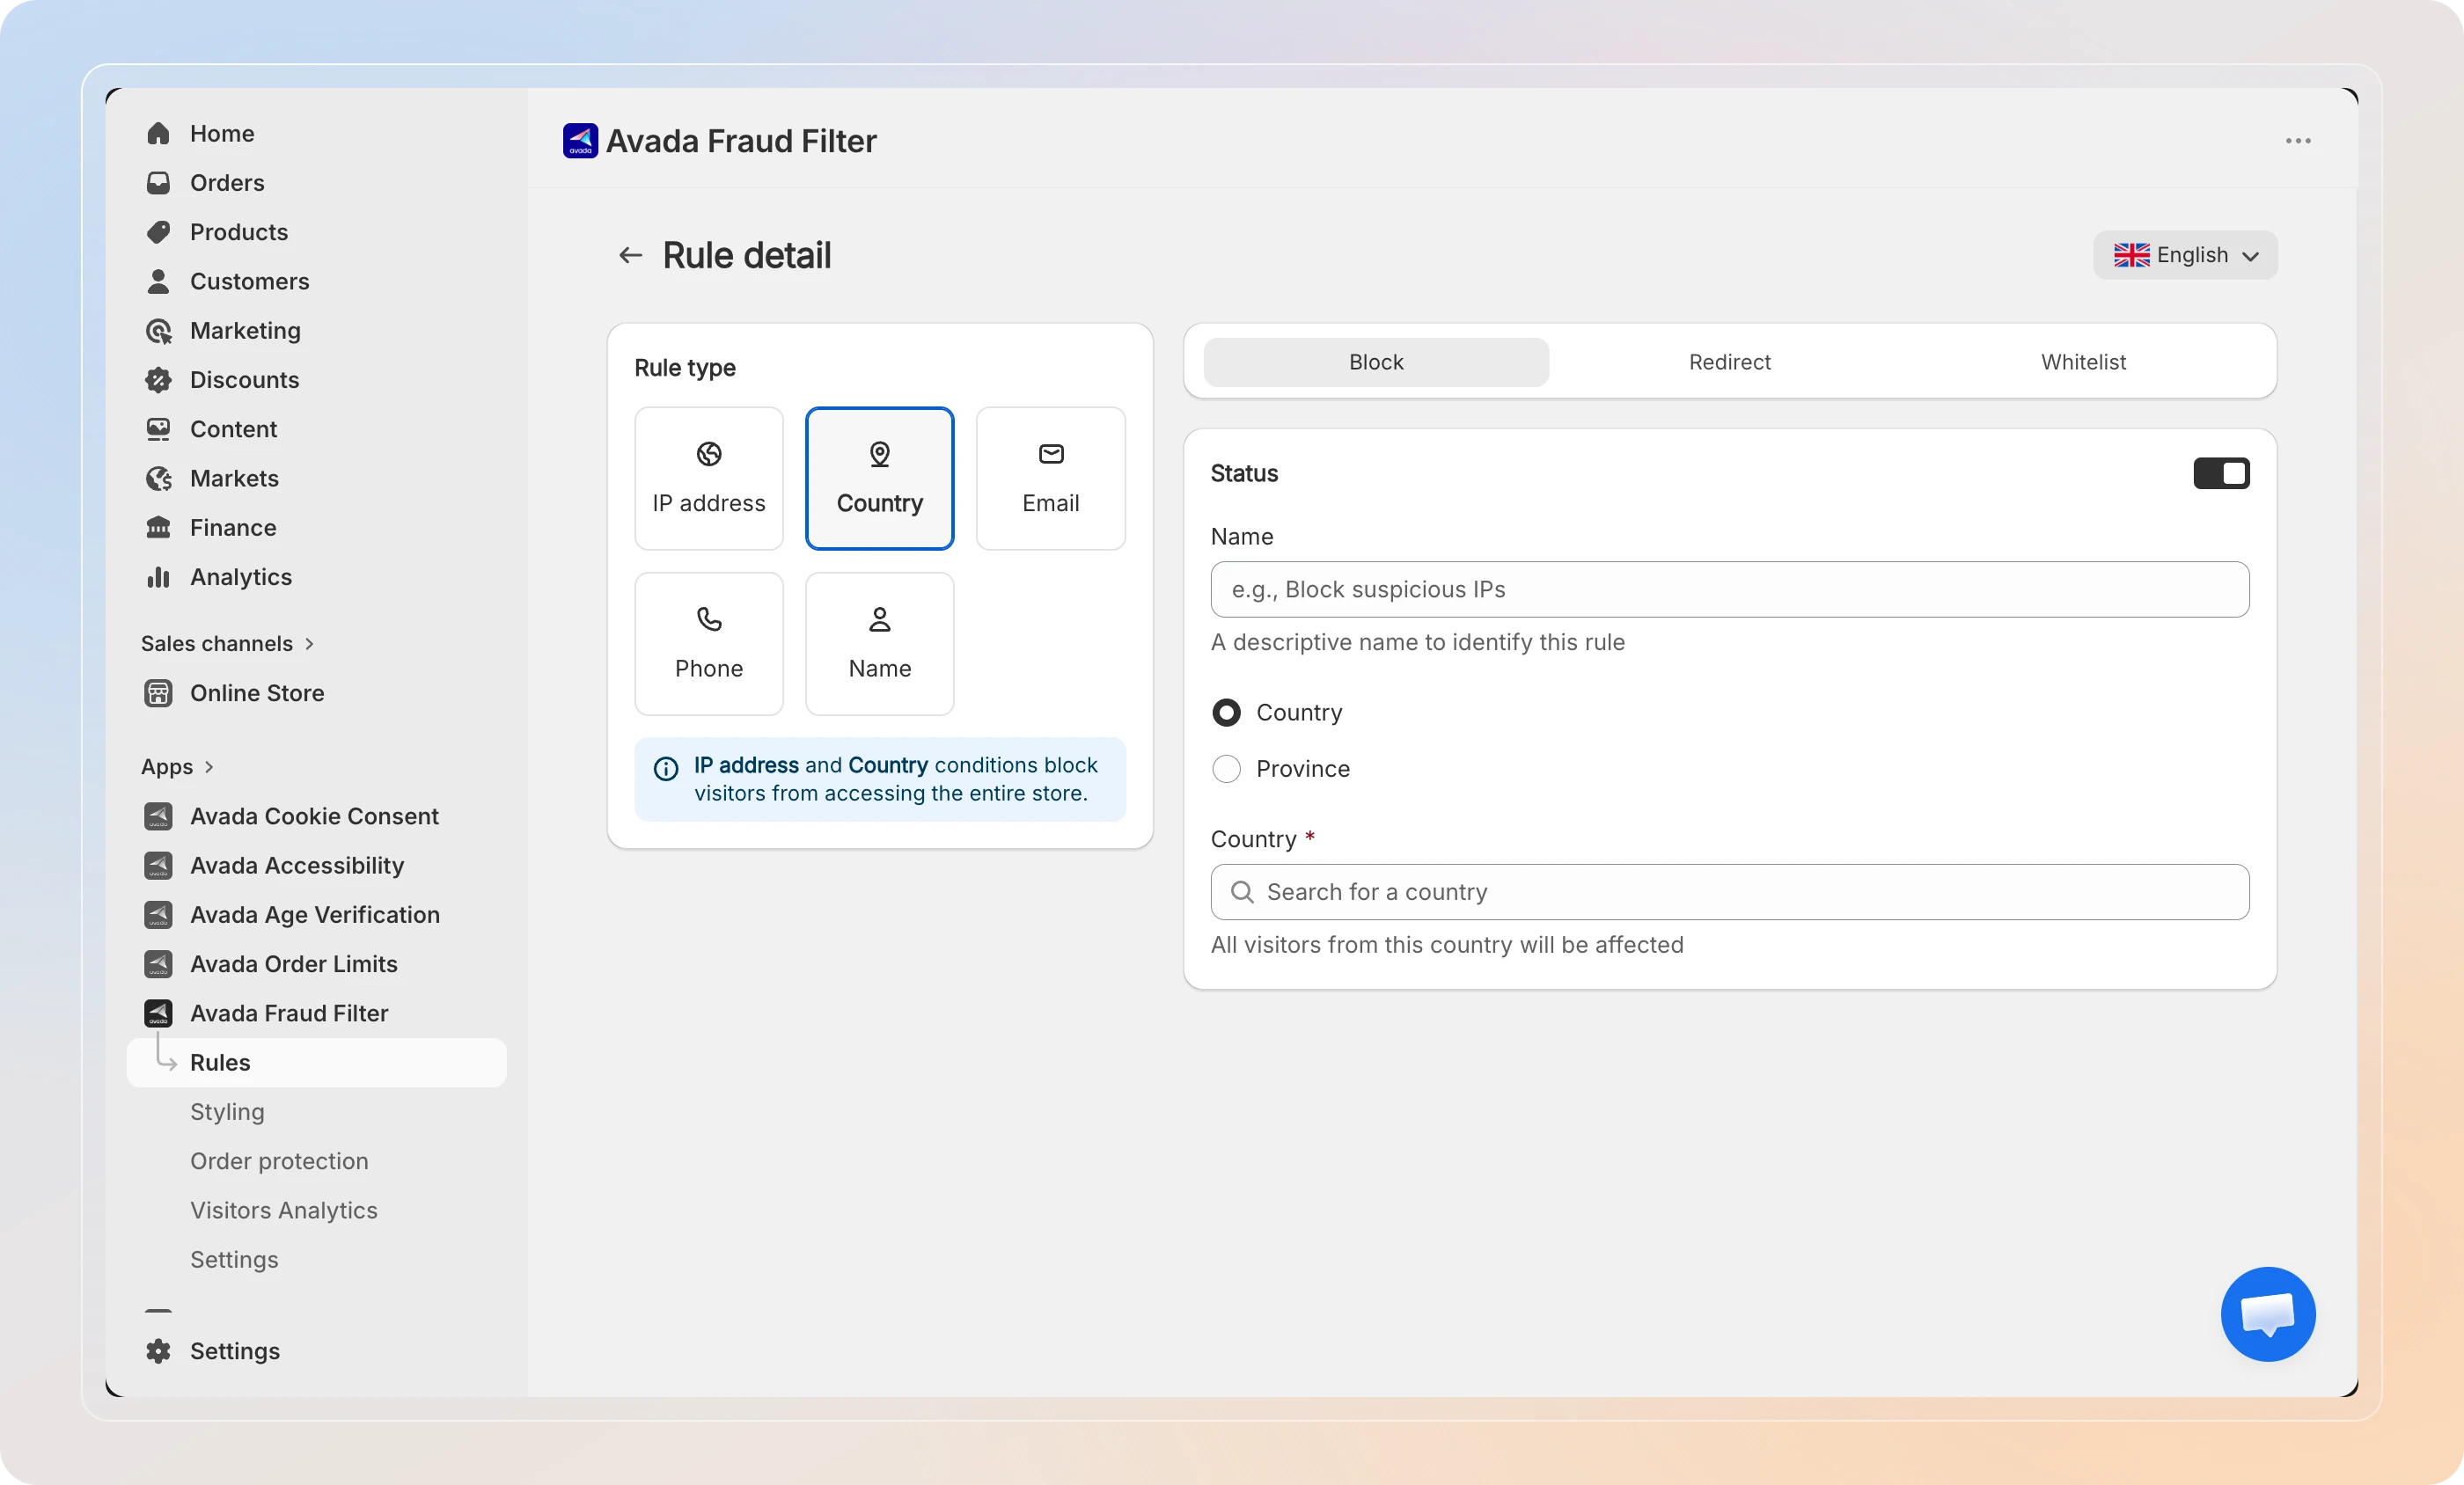Click the magnifier icon in country search

coord(1242,892)
